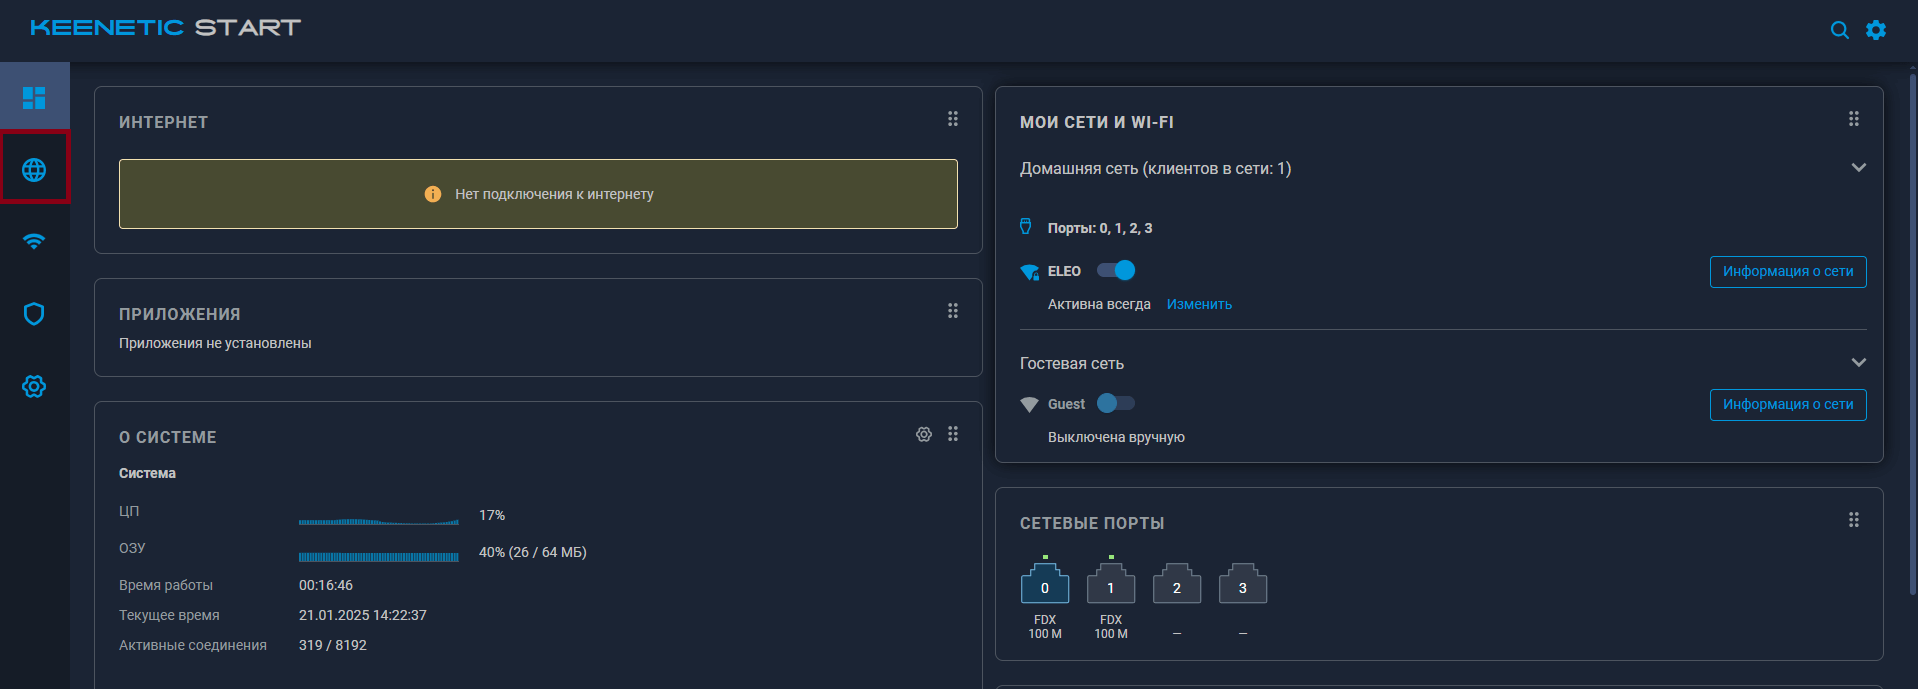Image resolution: width=1918 pixels, height=689 pixels.
Task: Open the Wi-Fi networks sidebar icon
Action: (x=34, y=241)
